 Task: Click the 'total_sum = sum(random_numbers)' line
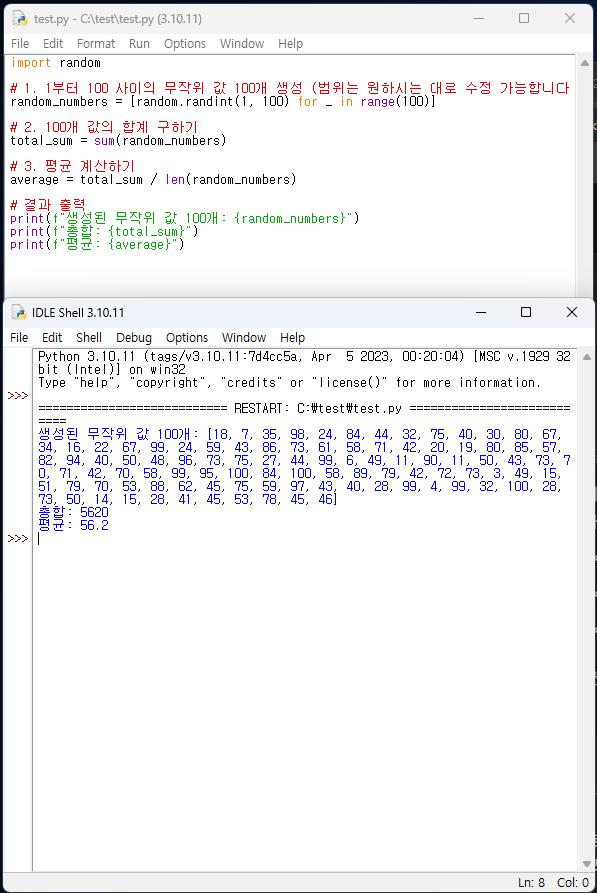(118, 141)
